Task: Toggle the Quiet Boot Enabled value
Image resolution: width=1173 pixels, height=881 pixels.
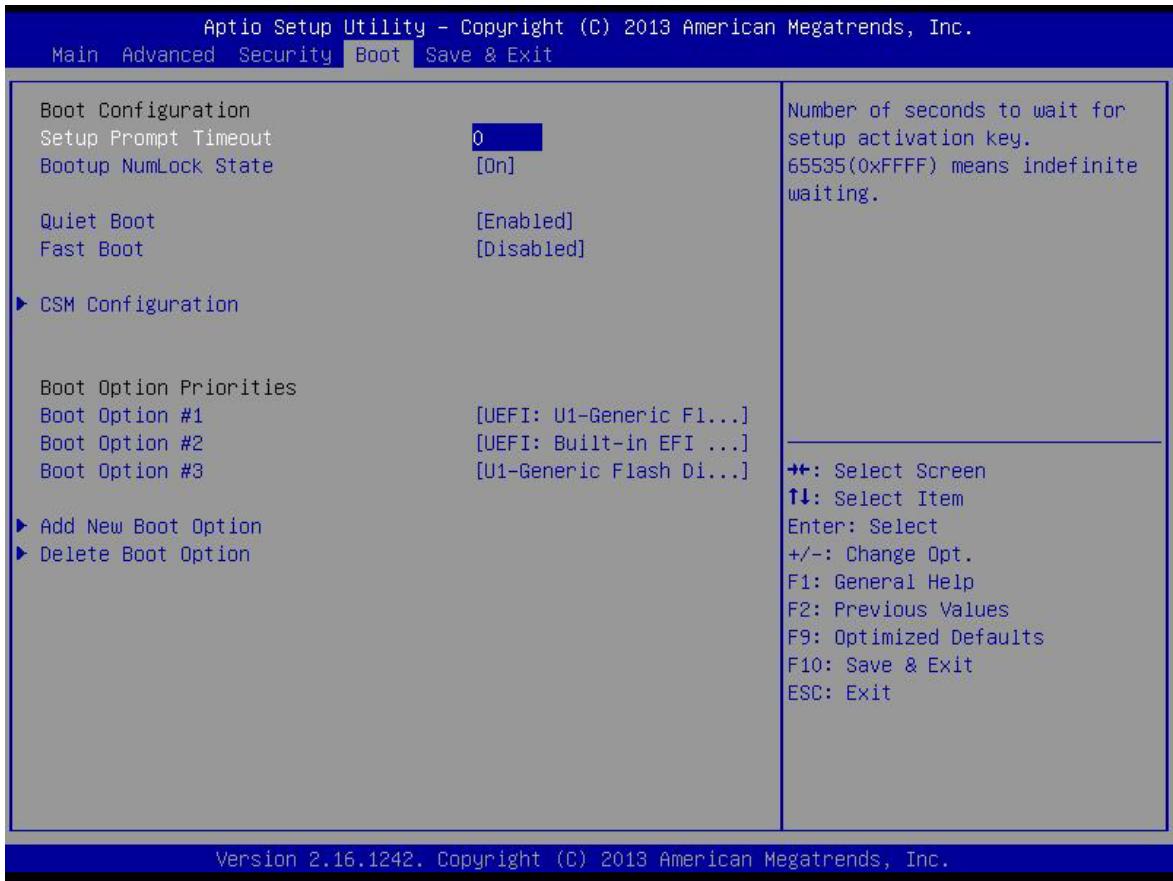Action: (x=524, y=221)
